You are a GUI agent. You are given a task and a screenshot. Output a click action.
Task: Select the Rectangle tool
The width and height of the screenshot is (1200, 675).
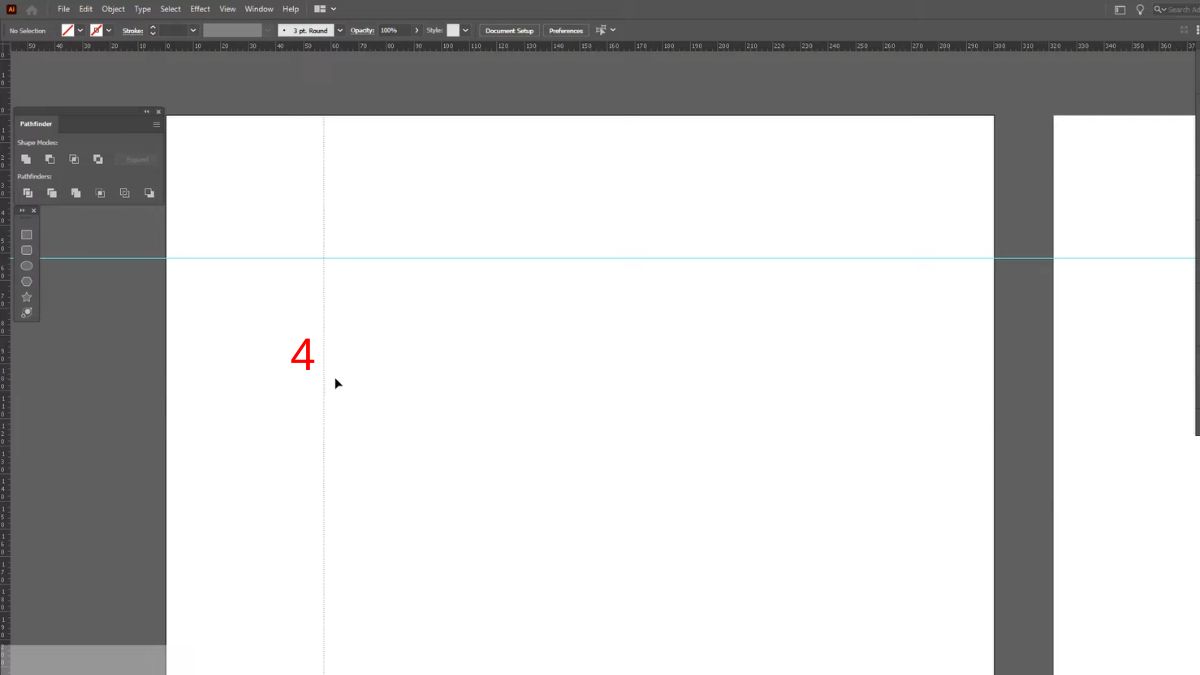27,234
